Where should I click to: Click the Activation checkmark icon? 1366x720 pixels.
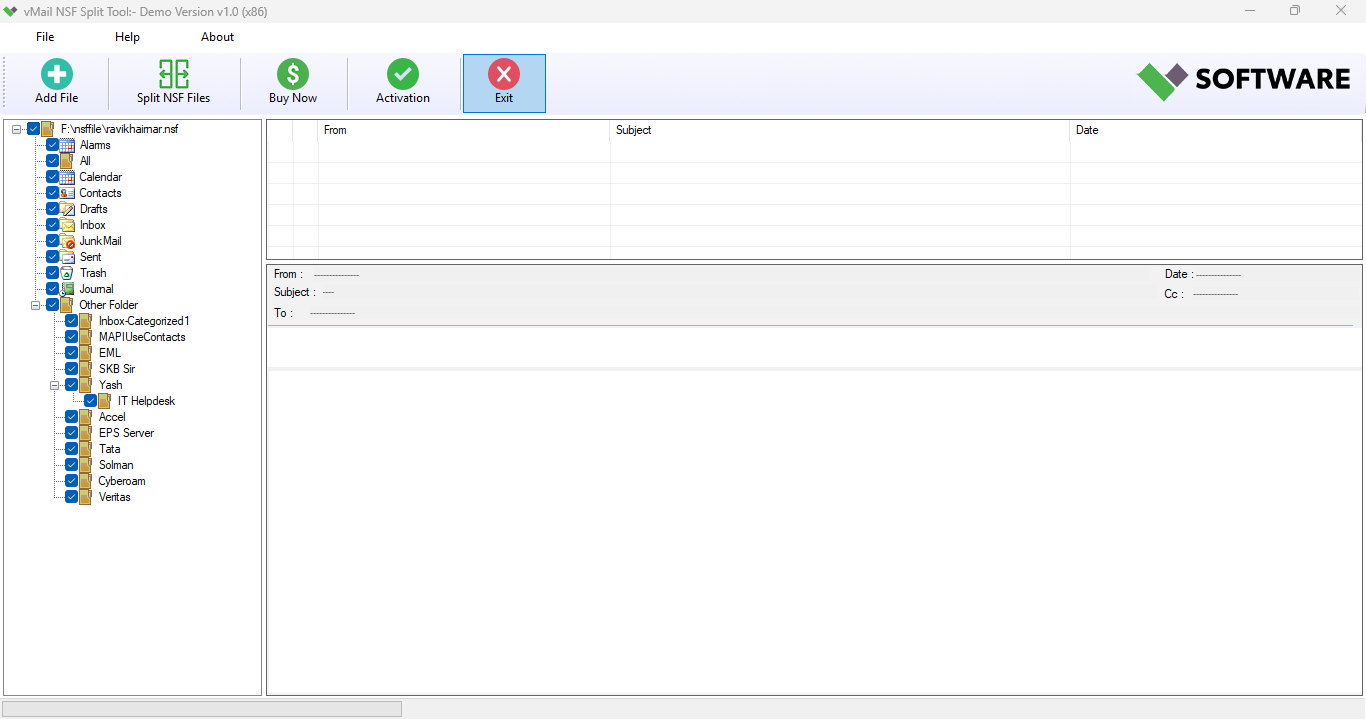403,74
